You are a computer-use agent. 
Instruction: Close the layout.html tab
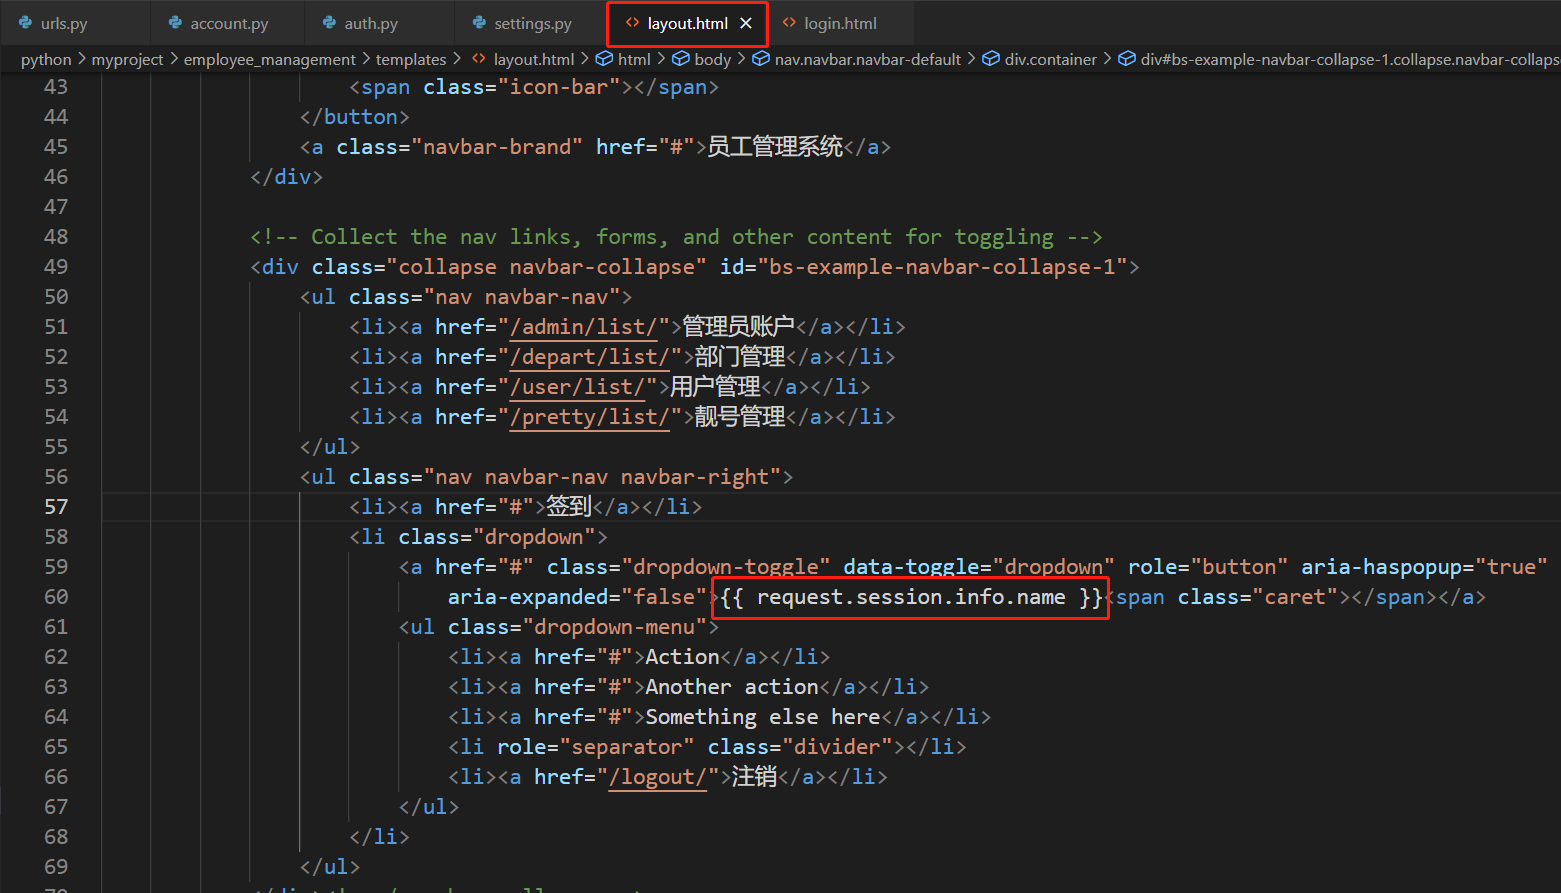coord(746,23)
